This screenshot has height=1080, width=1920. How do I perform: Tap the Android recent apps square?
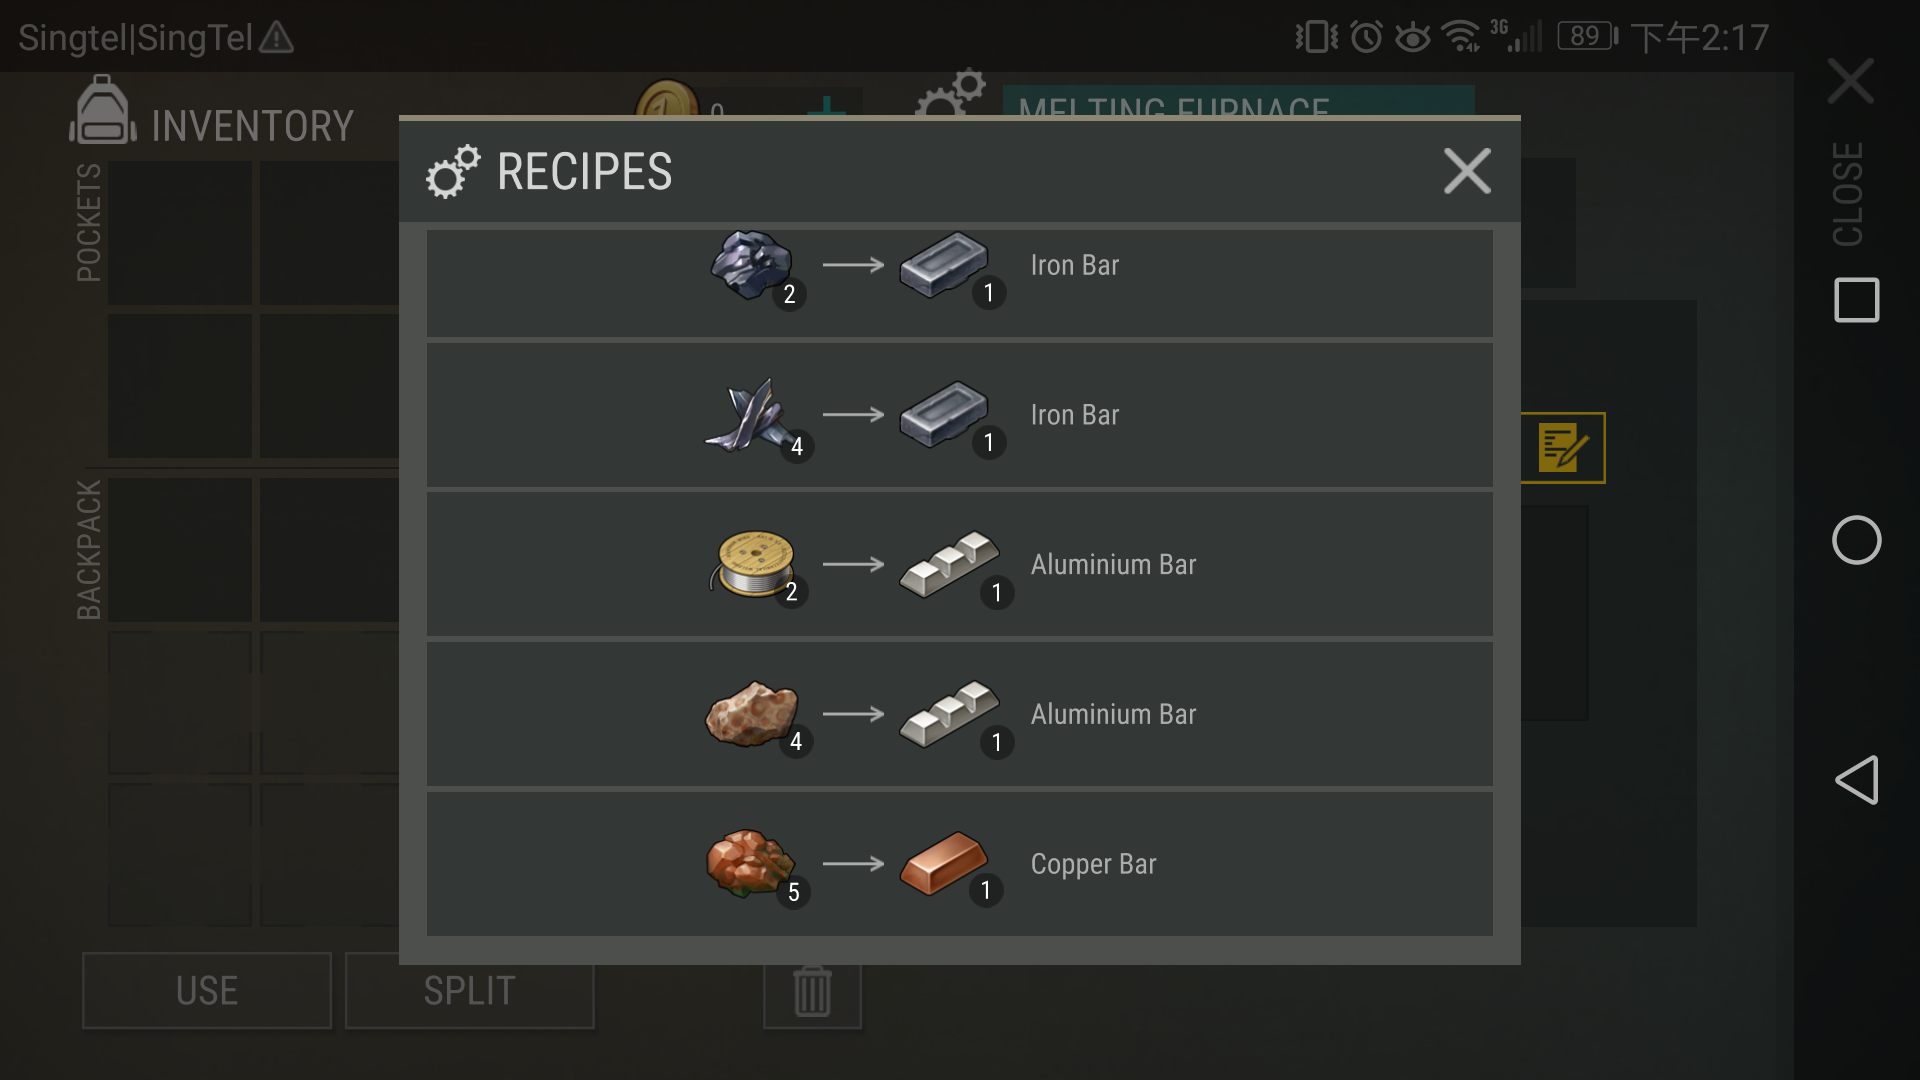pos(1857,300)
